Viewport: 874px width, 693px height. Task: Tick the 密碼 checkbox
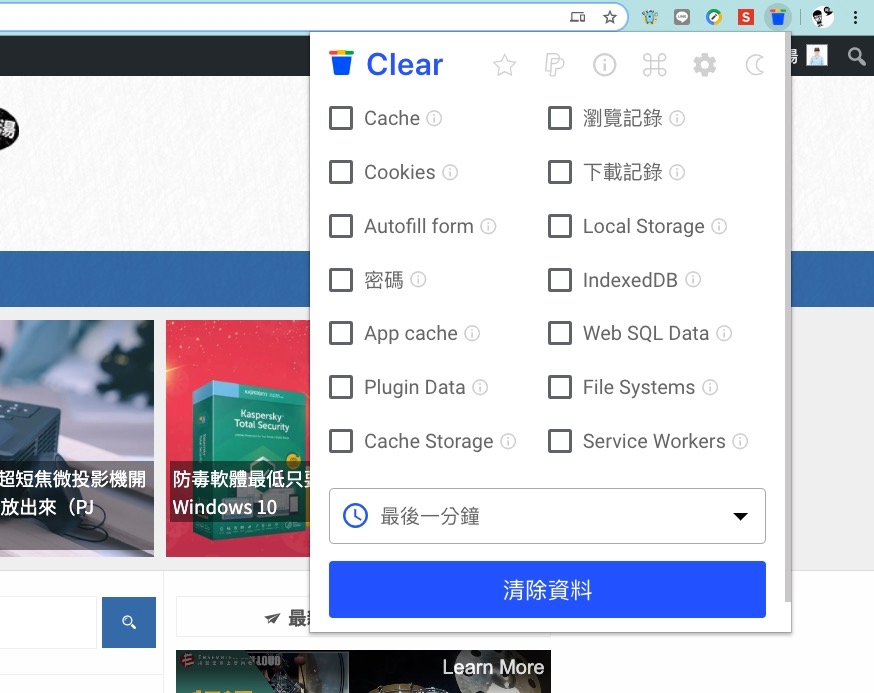pos(341,279)
